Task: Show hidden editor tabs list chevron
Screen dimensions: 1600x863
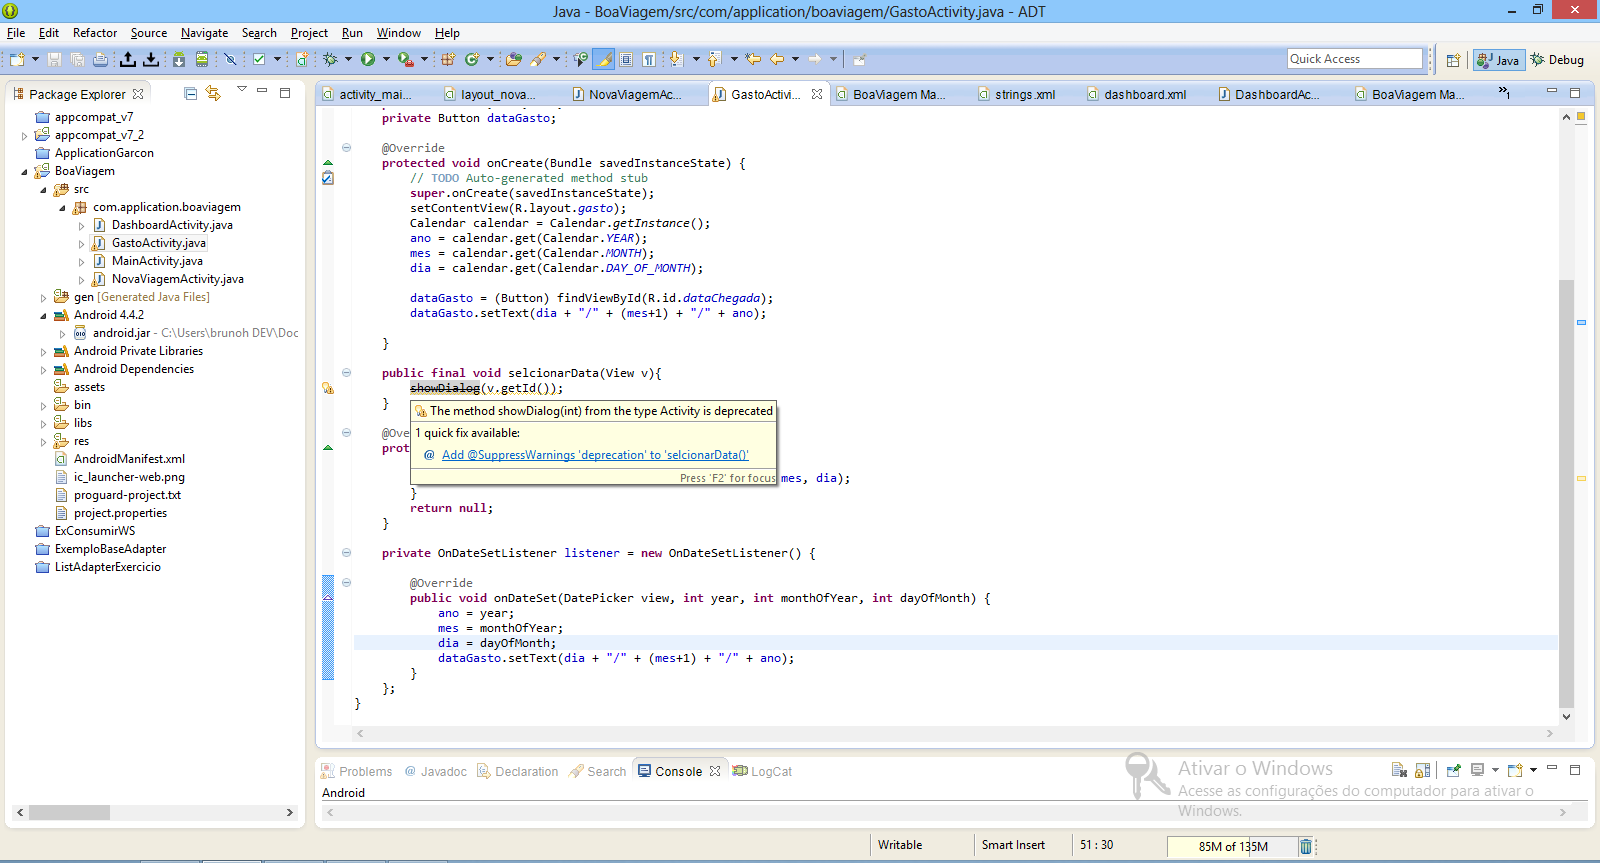Action: pyautogui.click(x=1503, y=92)
